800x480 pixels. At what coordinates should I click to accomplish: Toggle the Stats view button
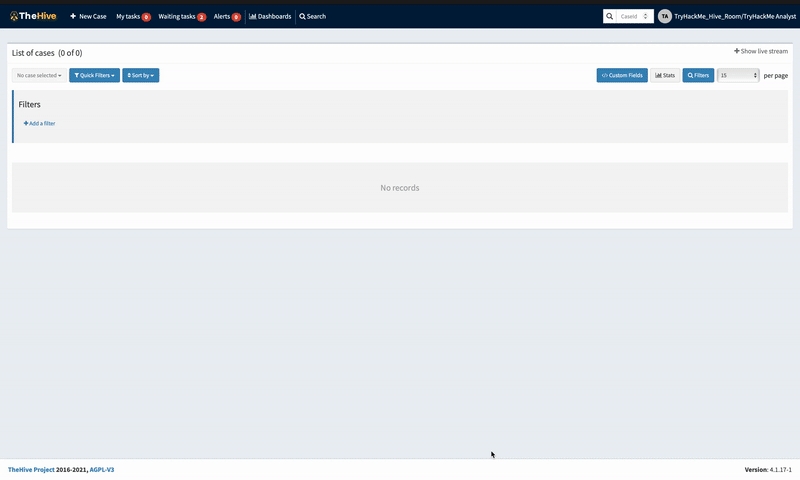point(665,75)
